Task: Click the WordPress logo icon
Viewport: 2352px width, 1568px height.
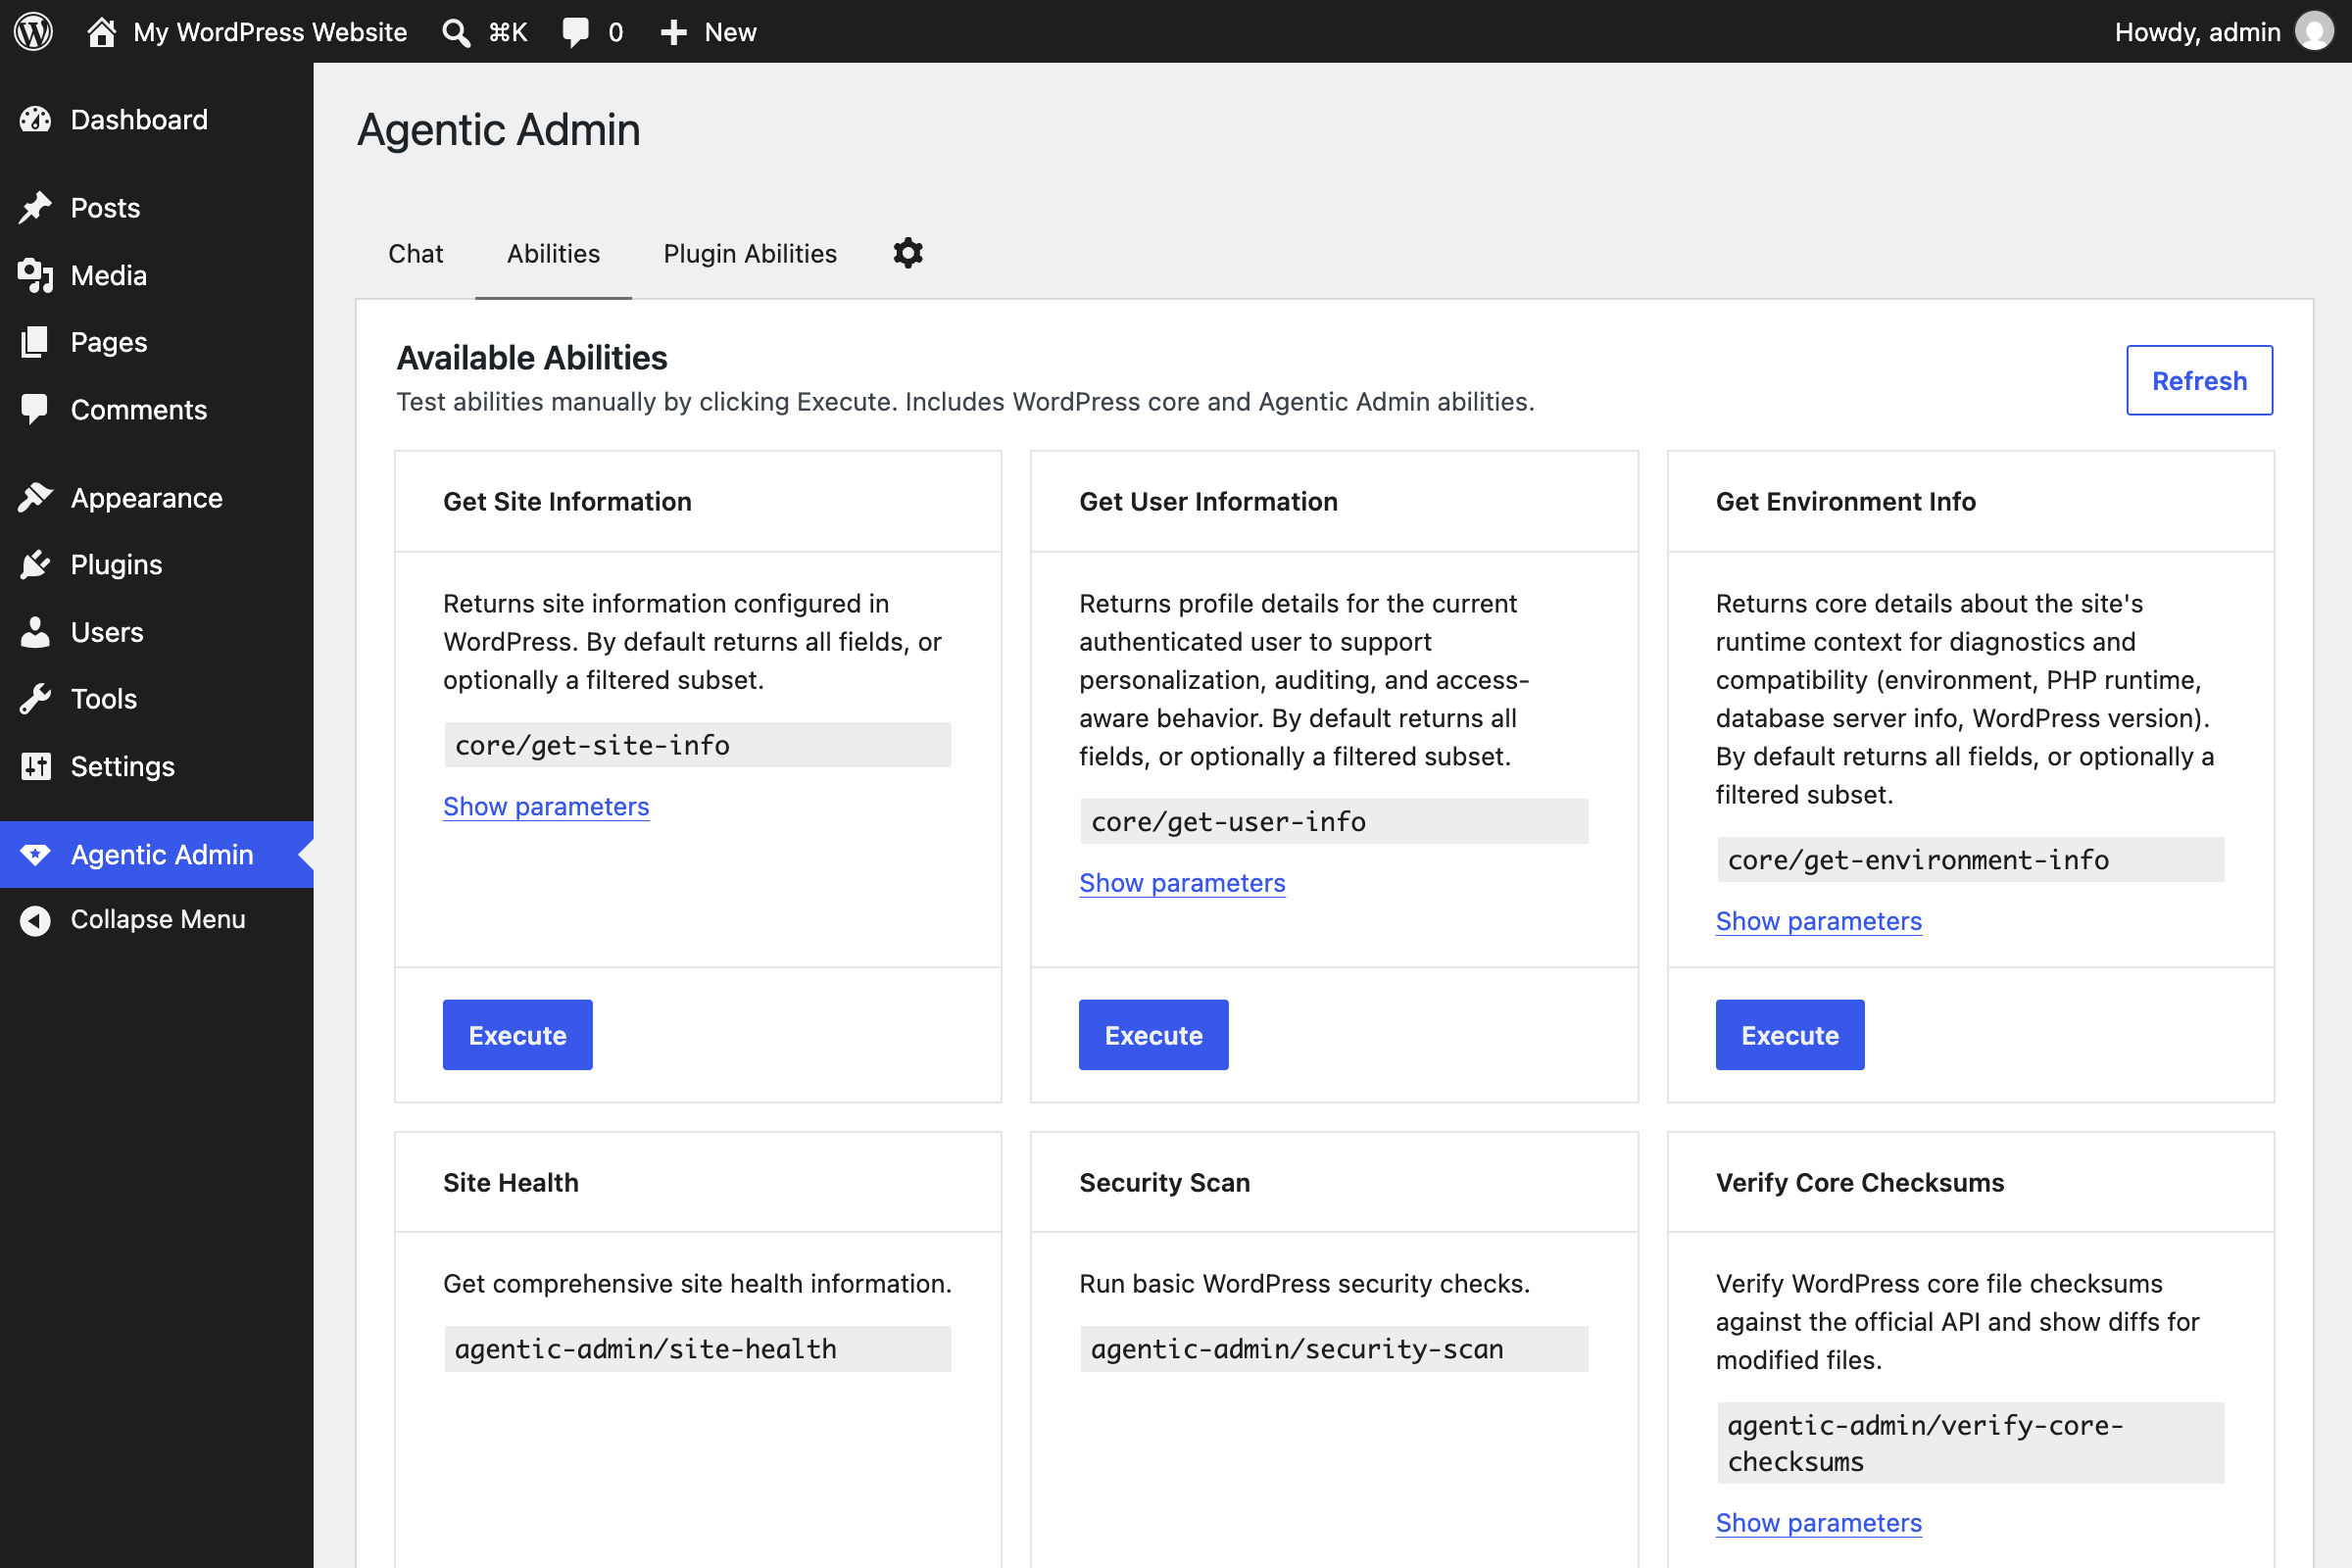Action: (x=33, y=32)
